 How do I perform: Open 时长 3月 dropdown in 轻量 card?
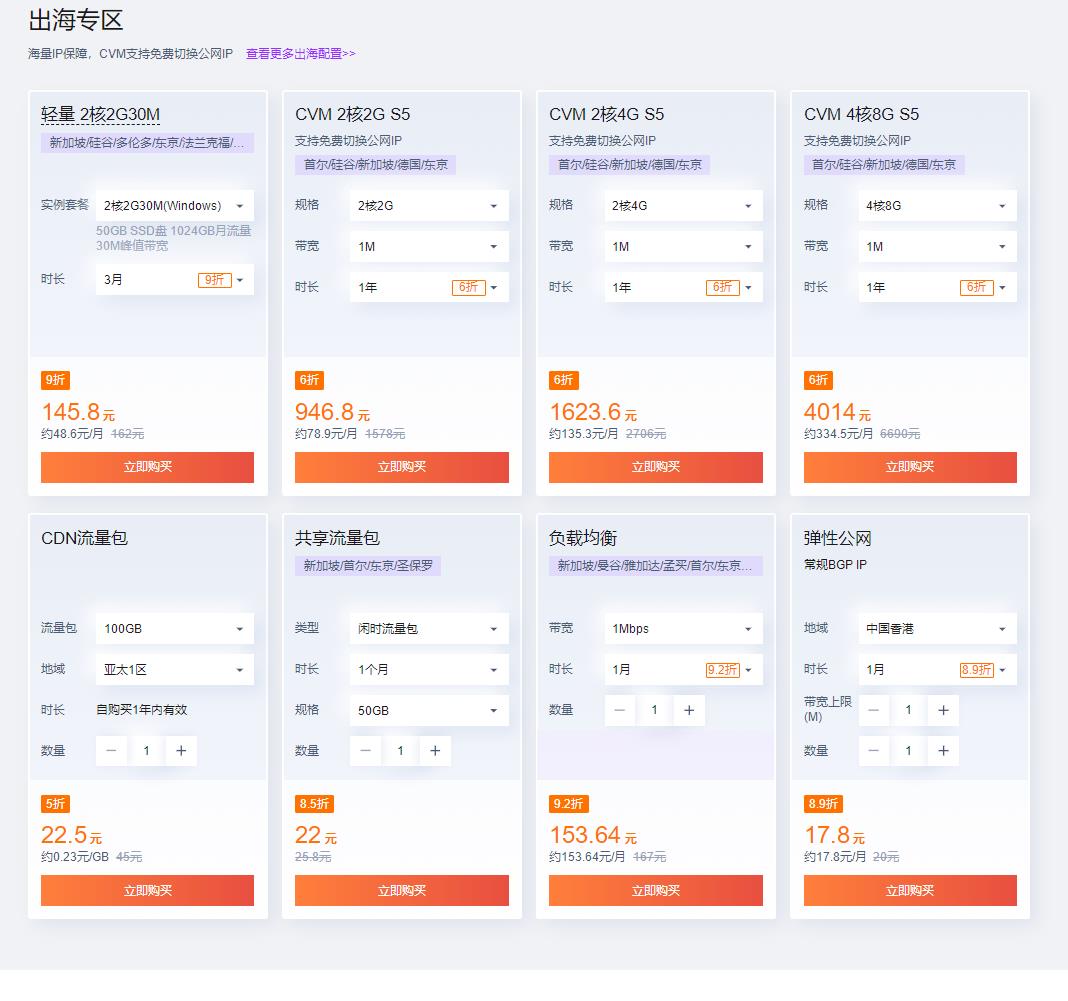(174, 280)
